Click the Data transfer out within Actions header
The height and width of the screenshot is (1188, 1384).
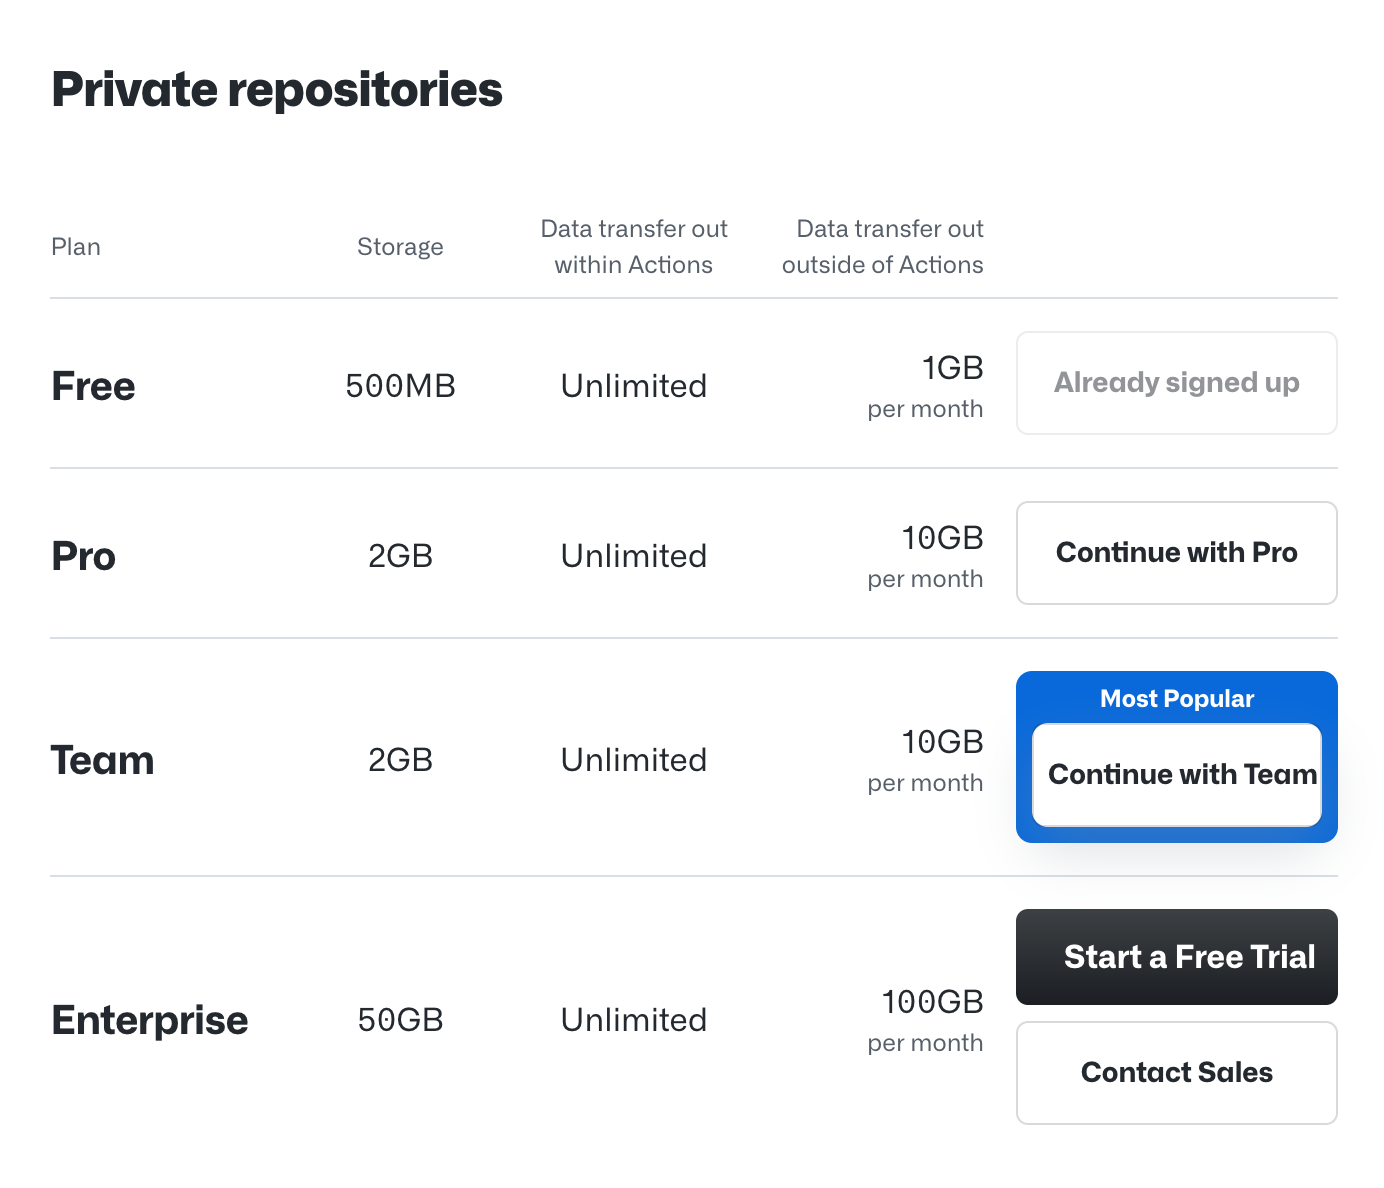coord(633,246)
